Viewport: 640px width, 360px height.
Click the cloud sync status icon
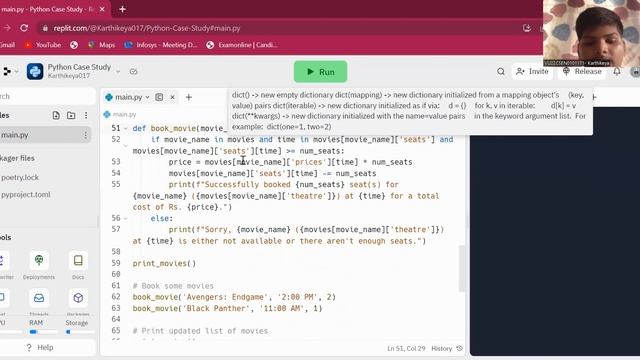pyautogui.click(x=133, y=71)
